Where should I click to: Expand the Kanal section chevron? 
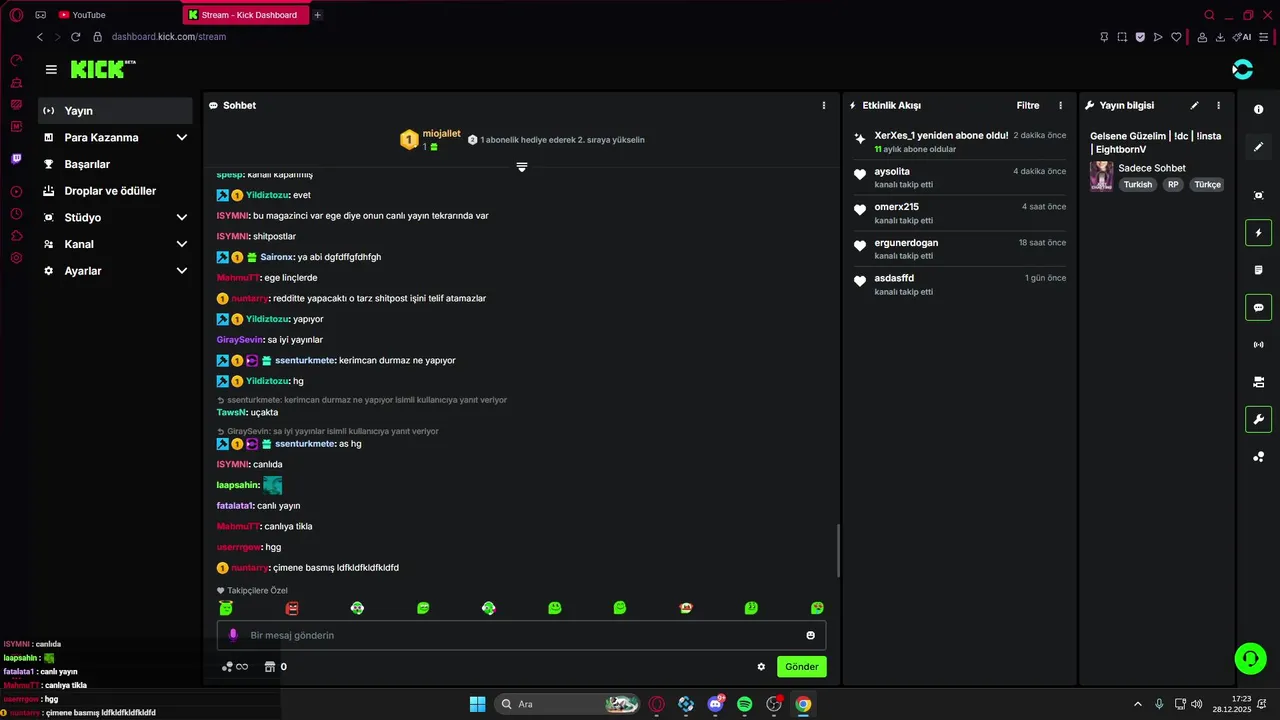182,244
